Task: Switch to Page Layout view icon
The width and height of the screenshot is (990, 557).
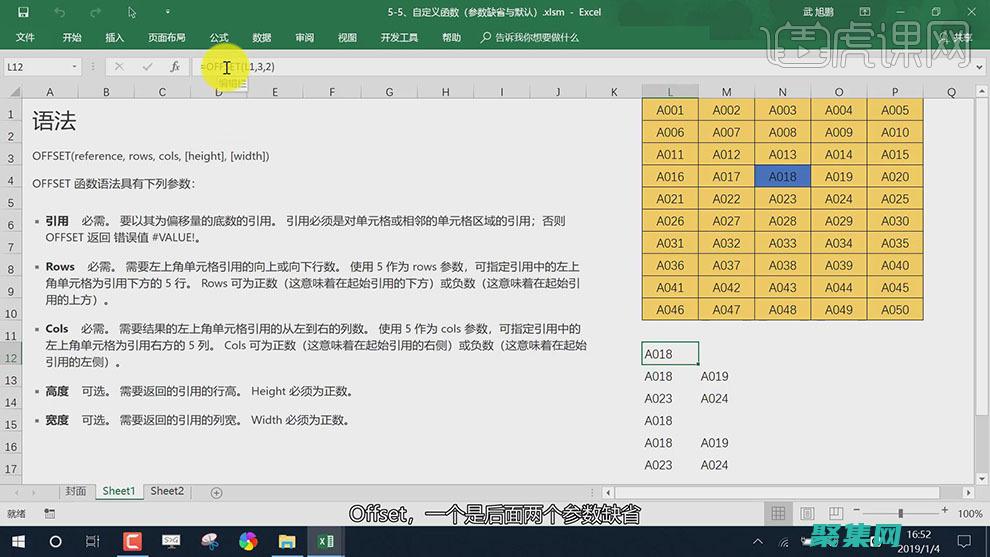Action: click(x=808, y=513)
